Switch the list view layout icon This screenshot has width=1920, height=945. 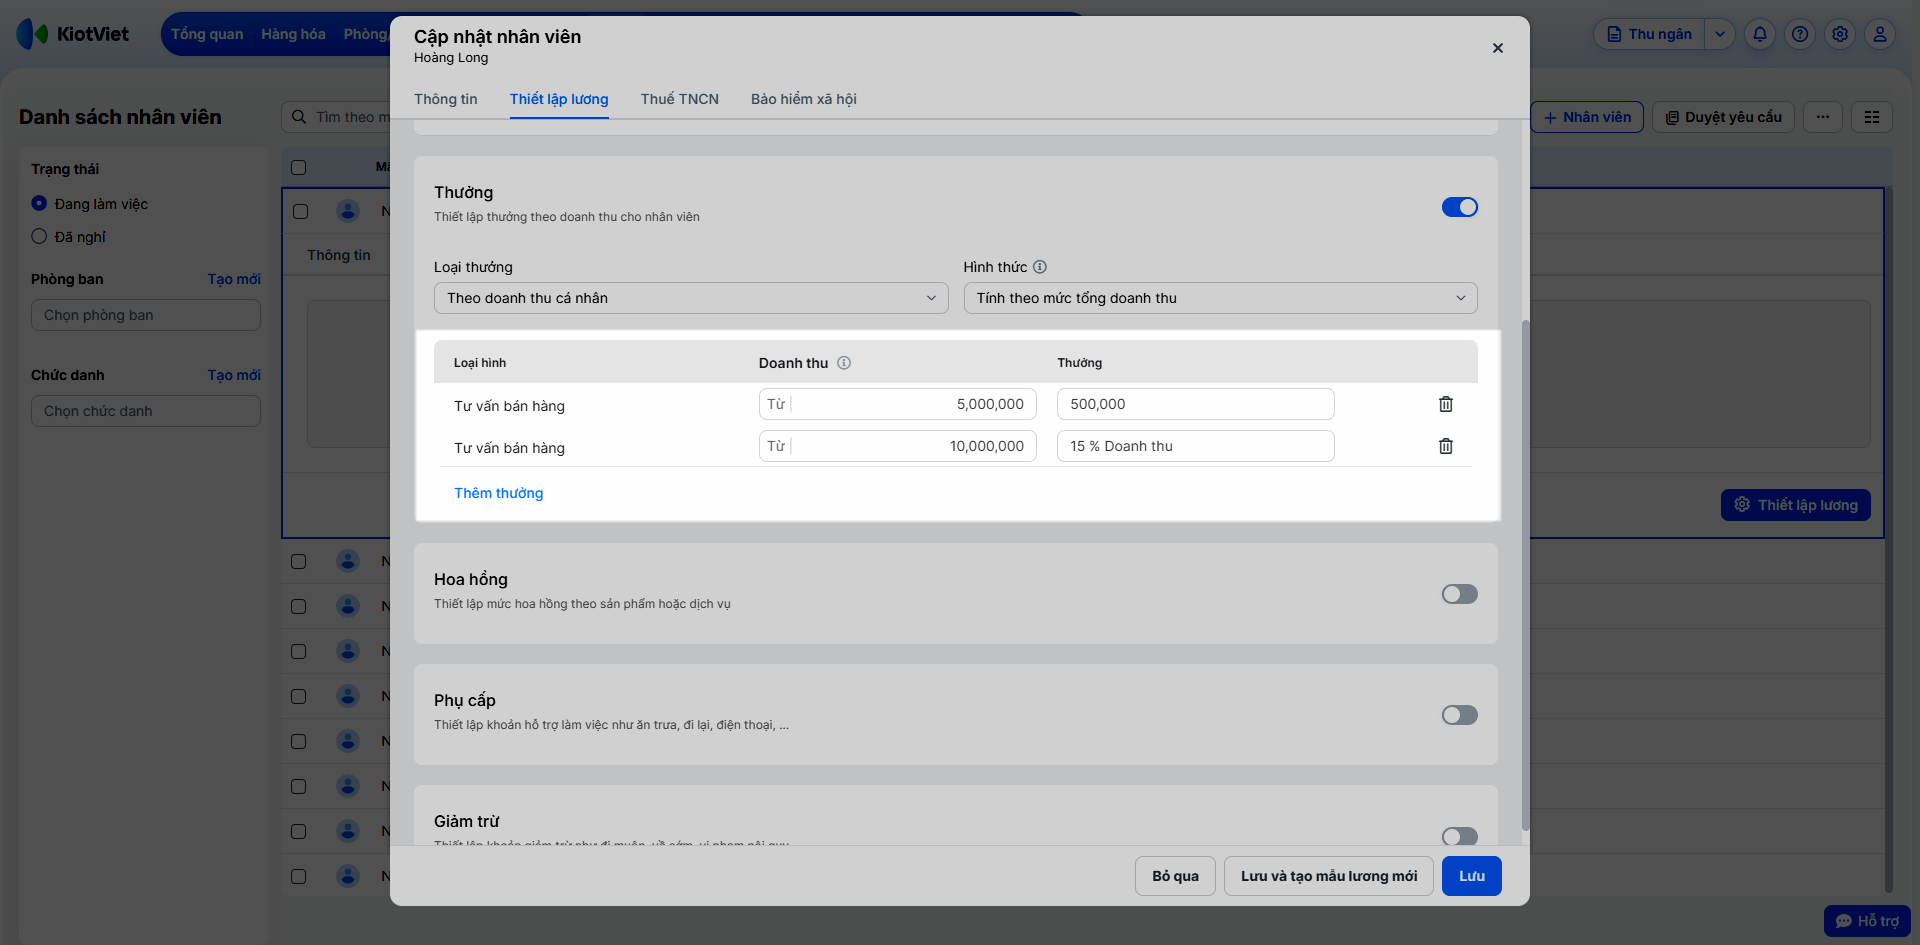coord(1872,117)
